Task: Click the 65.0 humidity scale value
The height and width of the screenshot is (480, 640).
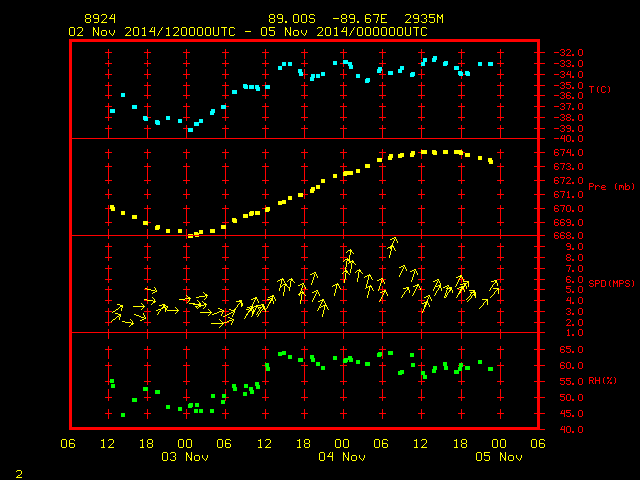Action: 571,350
